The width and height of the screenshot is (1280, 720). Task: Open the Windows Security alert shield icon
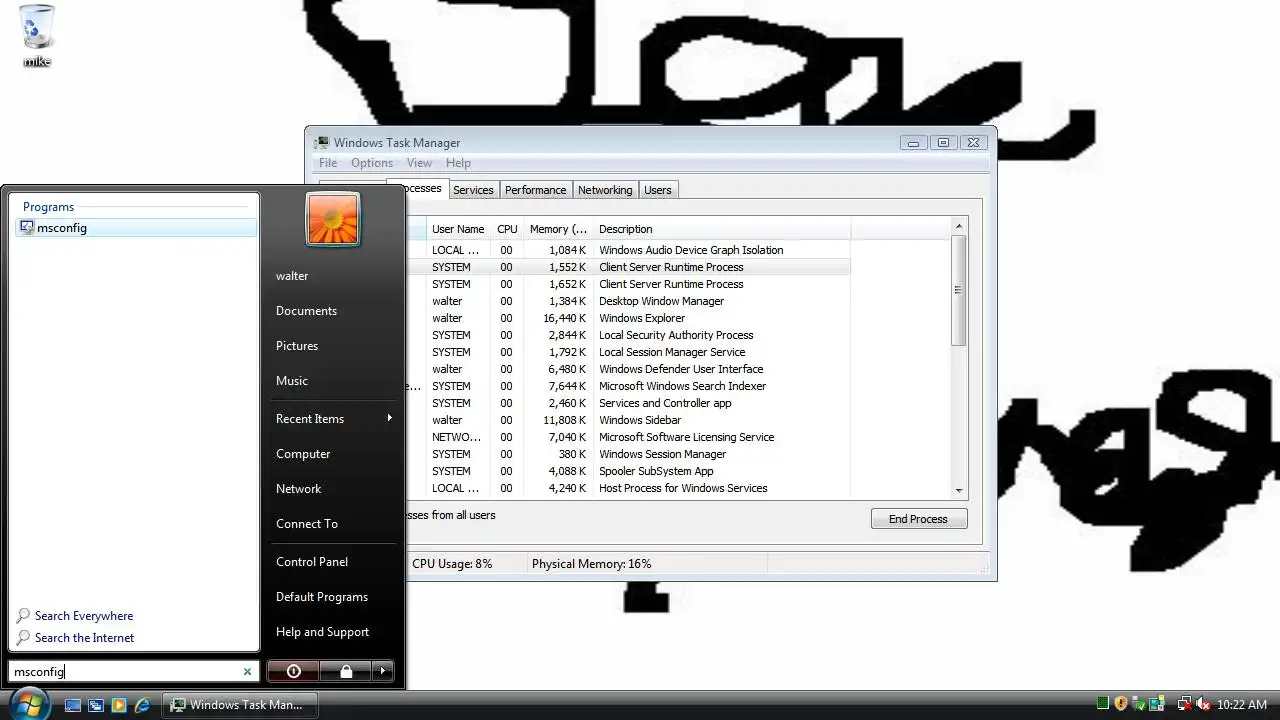(1121, 704)
